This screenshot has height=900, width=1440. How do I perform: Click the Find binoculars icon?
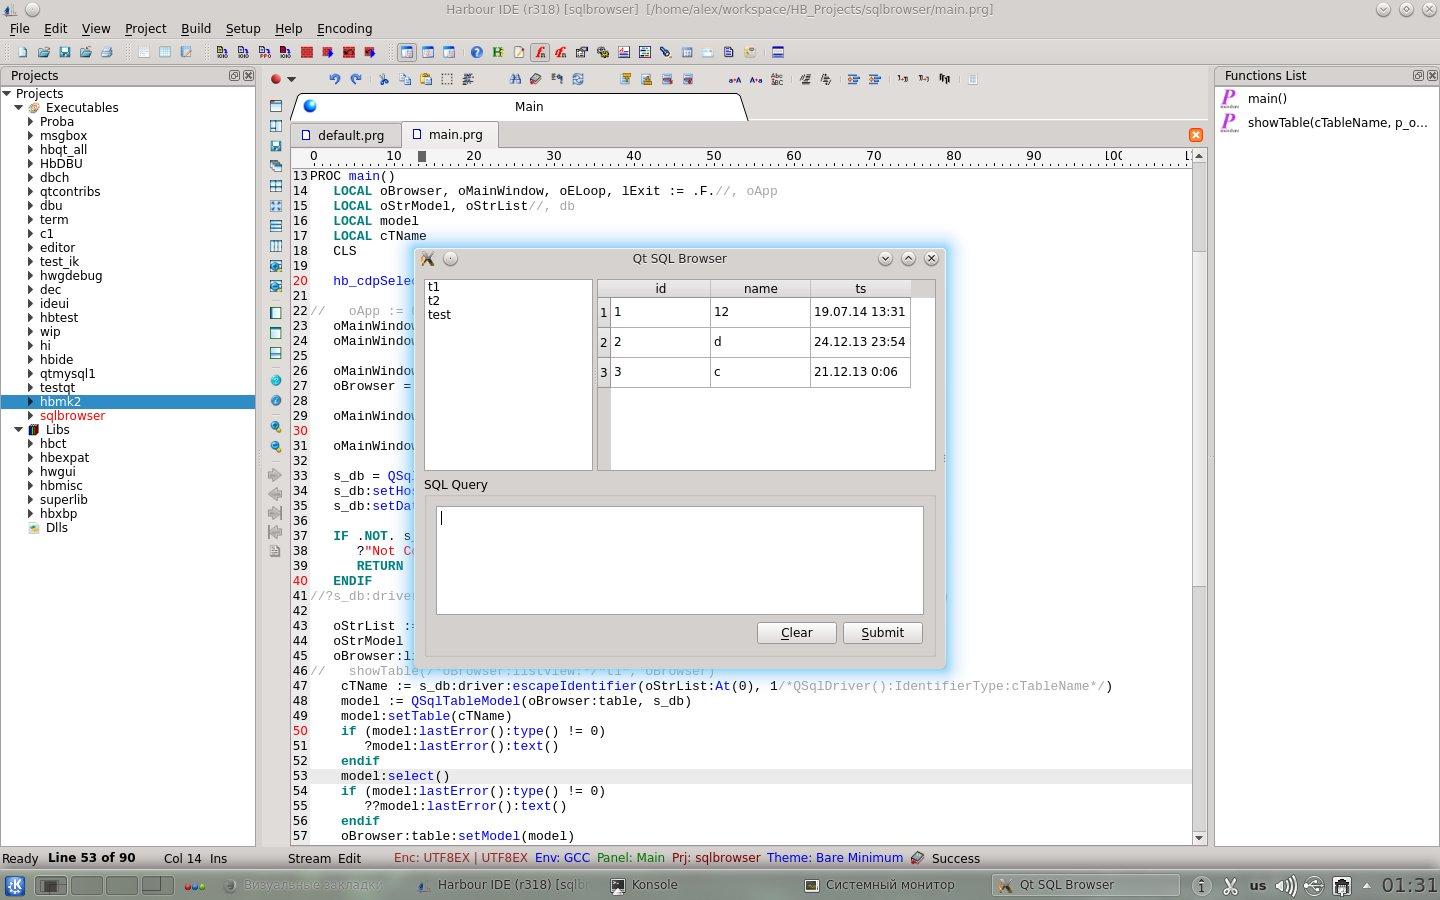[x=515, y=79]
